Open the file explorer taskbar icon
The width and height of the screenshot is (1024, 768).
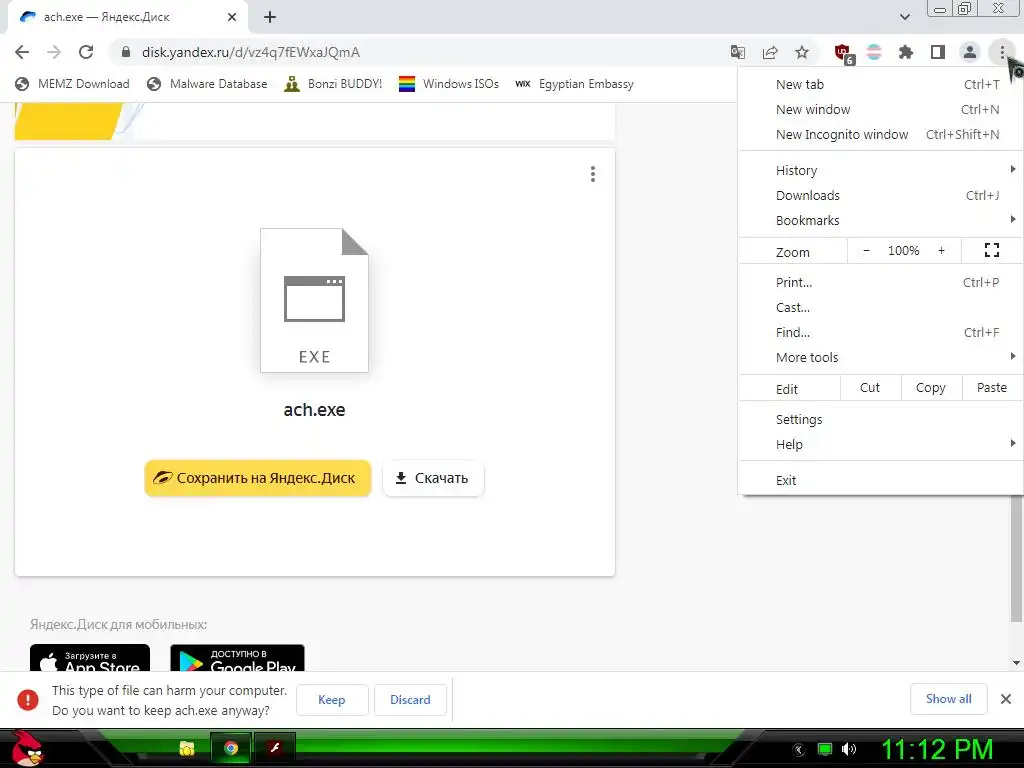point(187,748)
